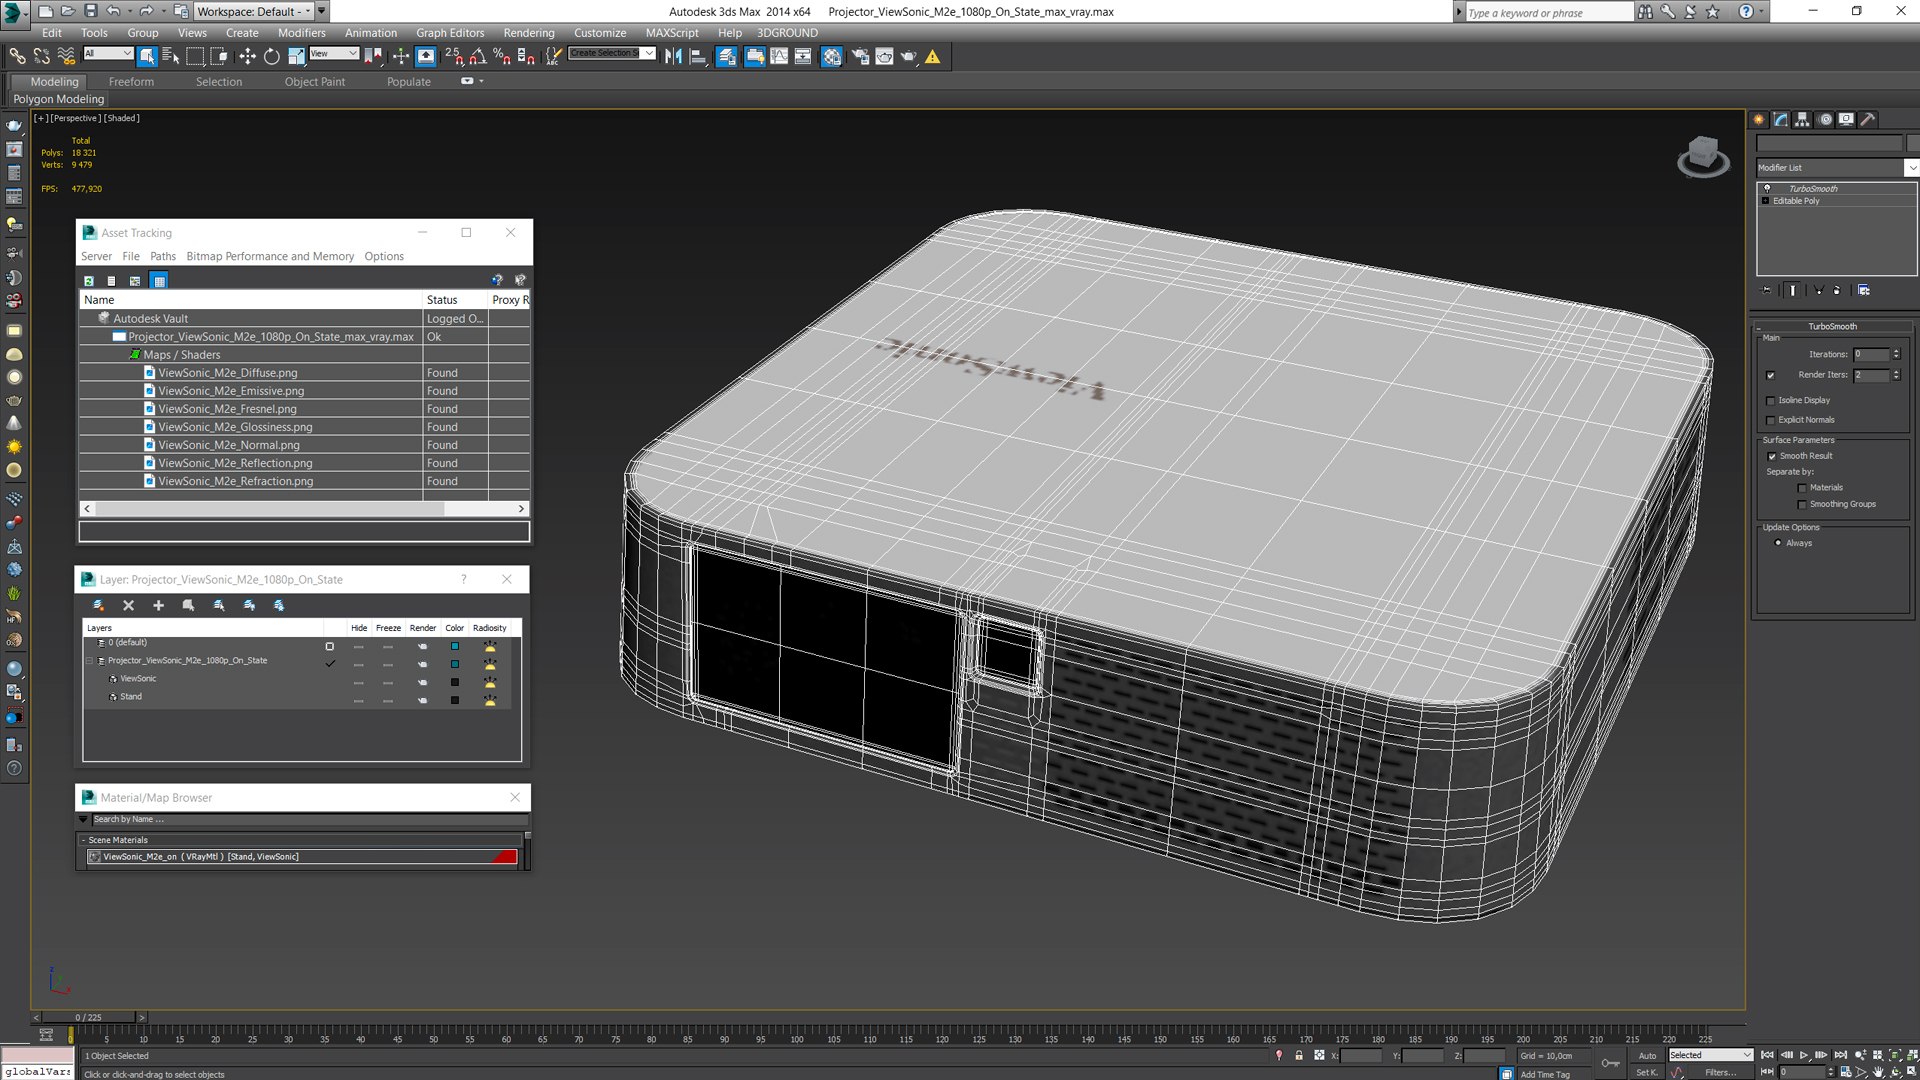Open the Render Setup teapot icon
Image resolution: width=1920 pixels, height=1080 pixels.
(x=860, y=57)
